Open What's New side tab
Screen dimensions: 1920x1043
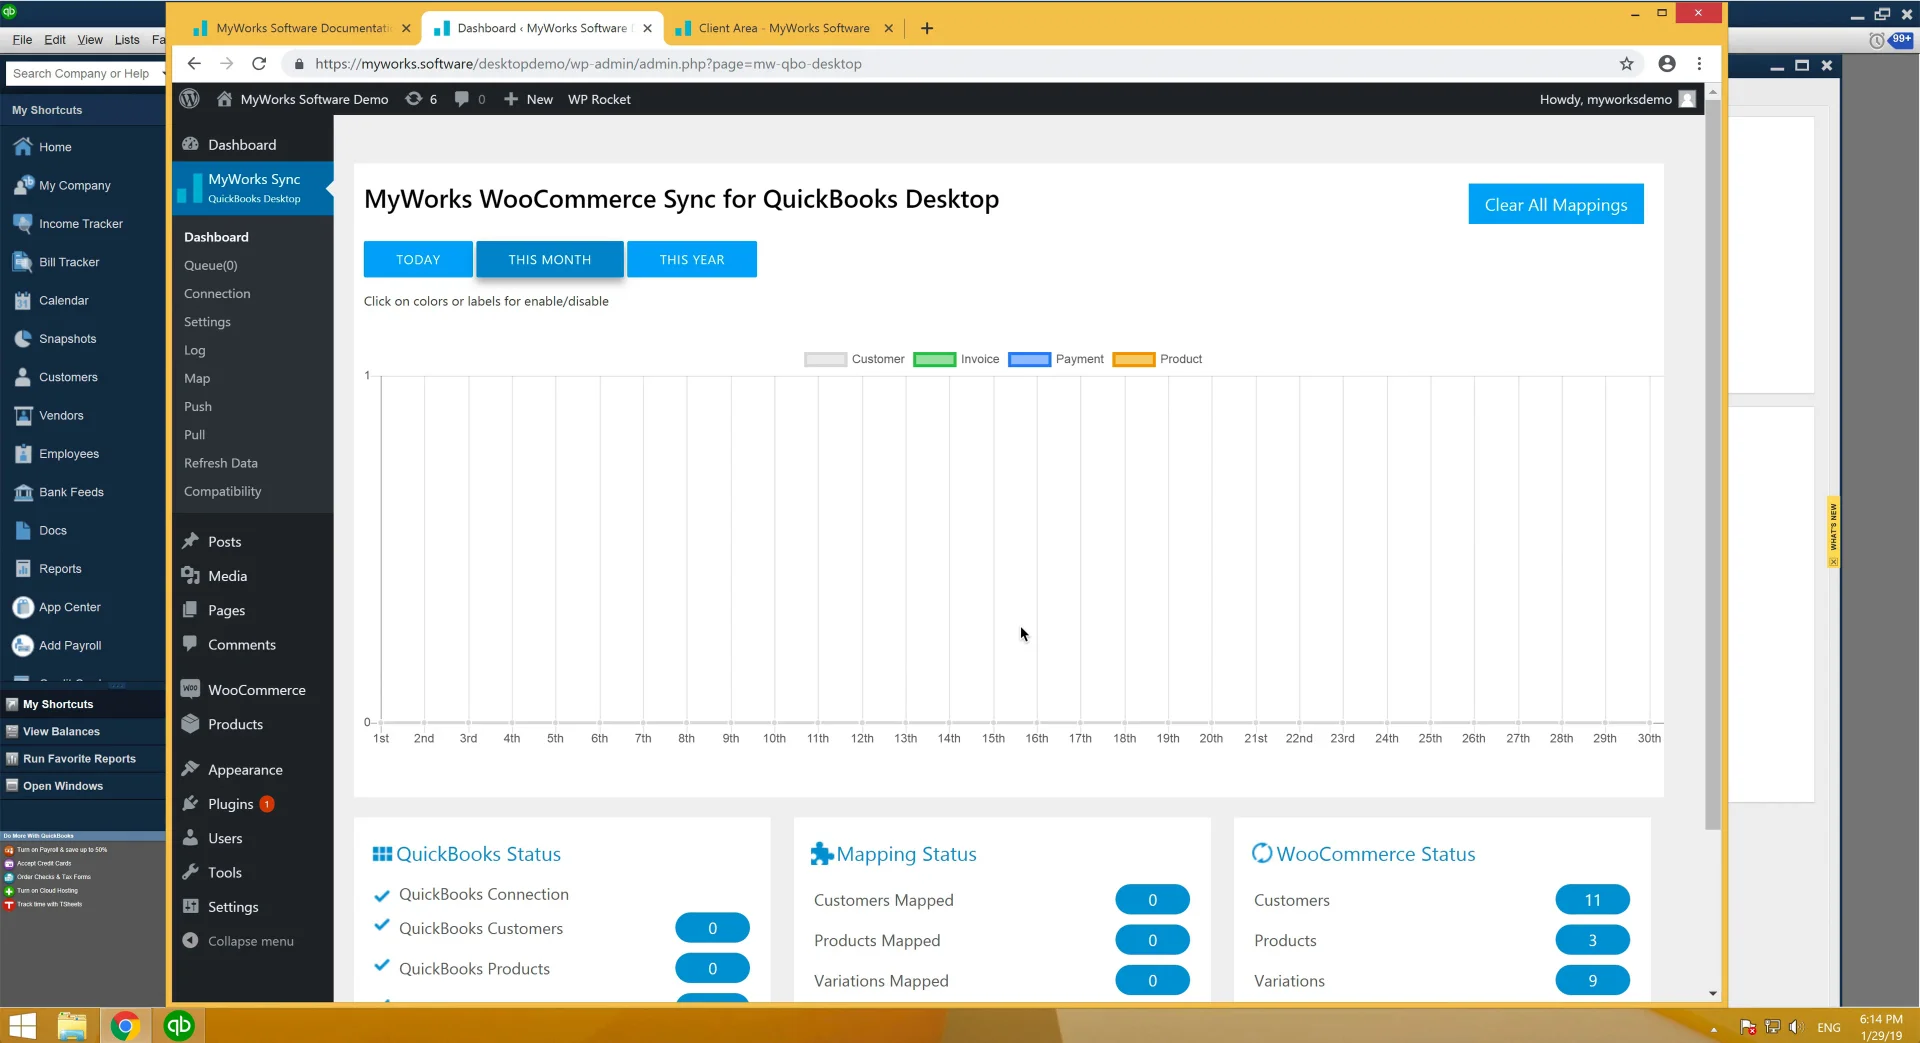(x=1832, y=531)
